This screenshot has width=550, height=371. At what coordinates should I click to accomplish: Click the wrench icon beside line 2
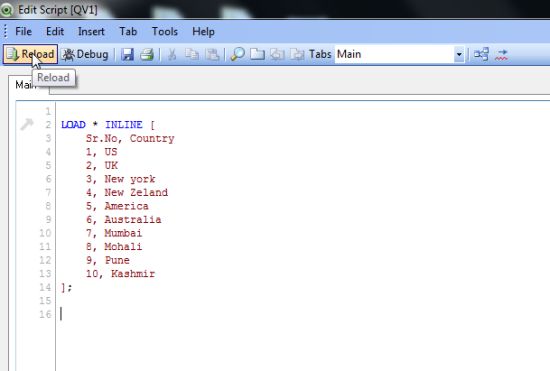[27, 124]
